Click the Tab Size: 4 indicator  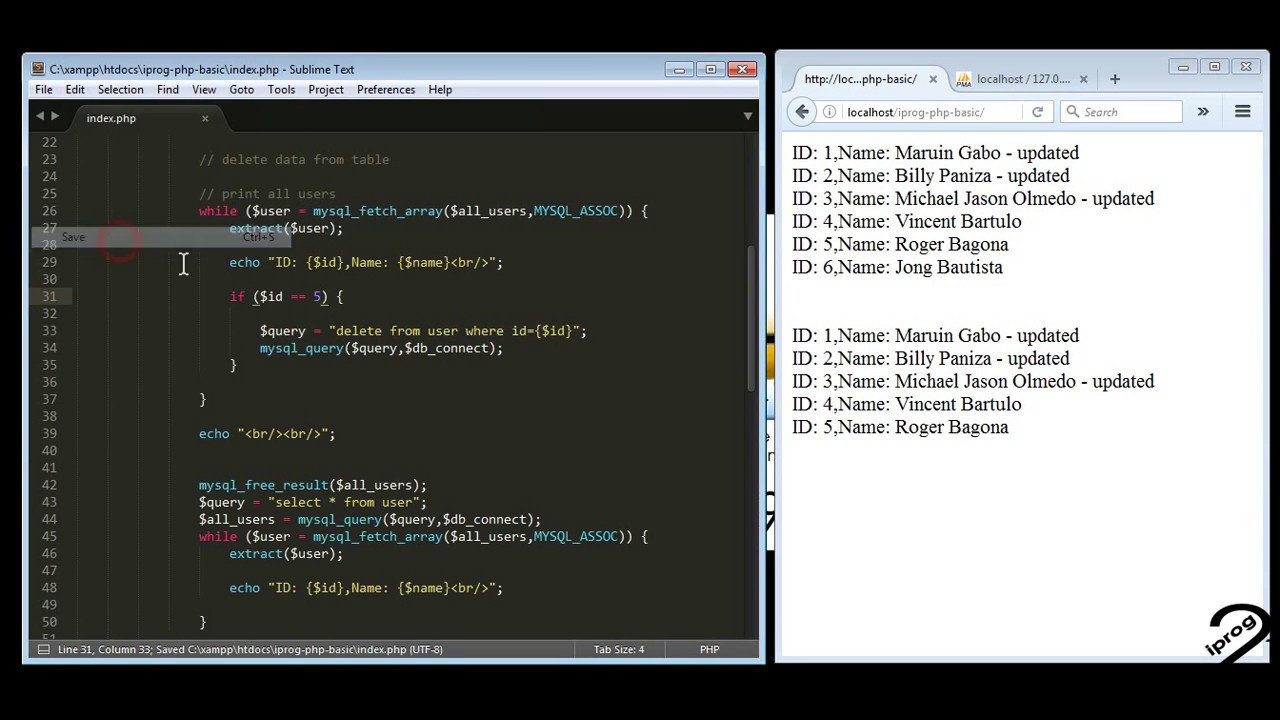[x=618, y=649]
